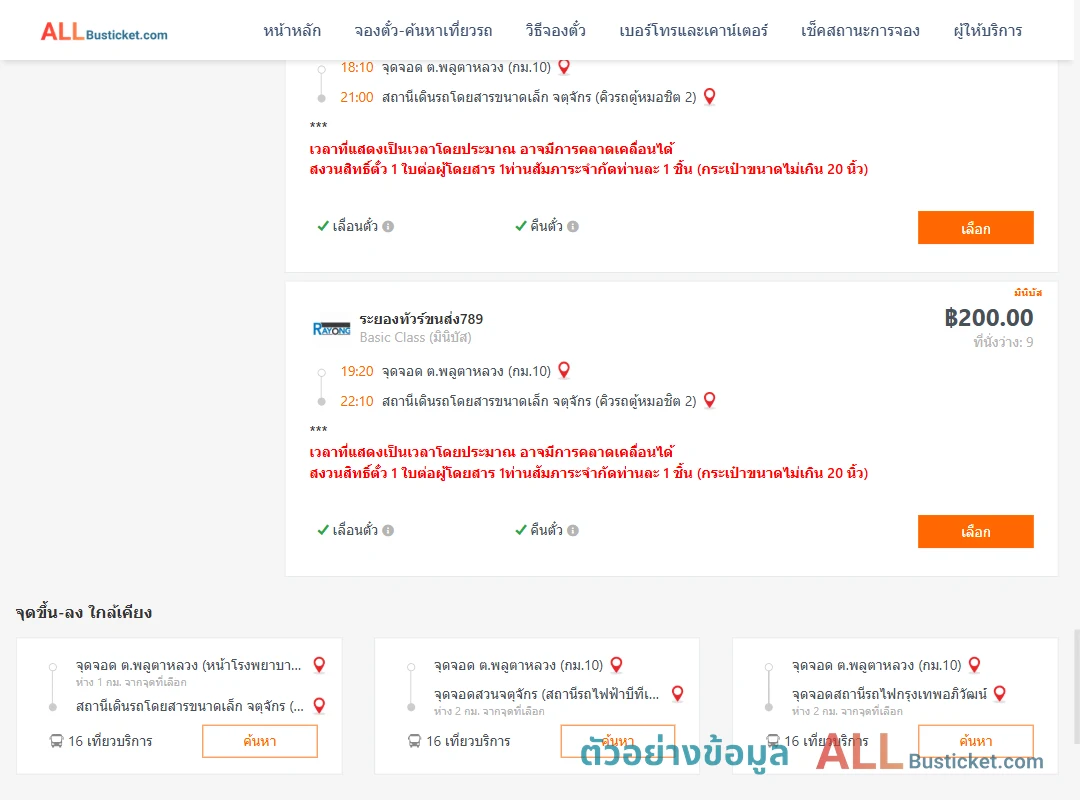The width and height of the screenshot is (1080, 800).
Task: Click the ฿200.00 price text
Action: pyautogui.click(x=988, y=318)
